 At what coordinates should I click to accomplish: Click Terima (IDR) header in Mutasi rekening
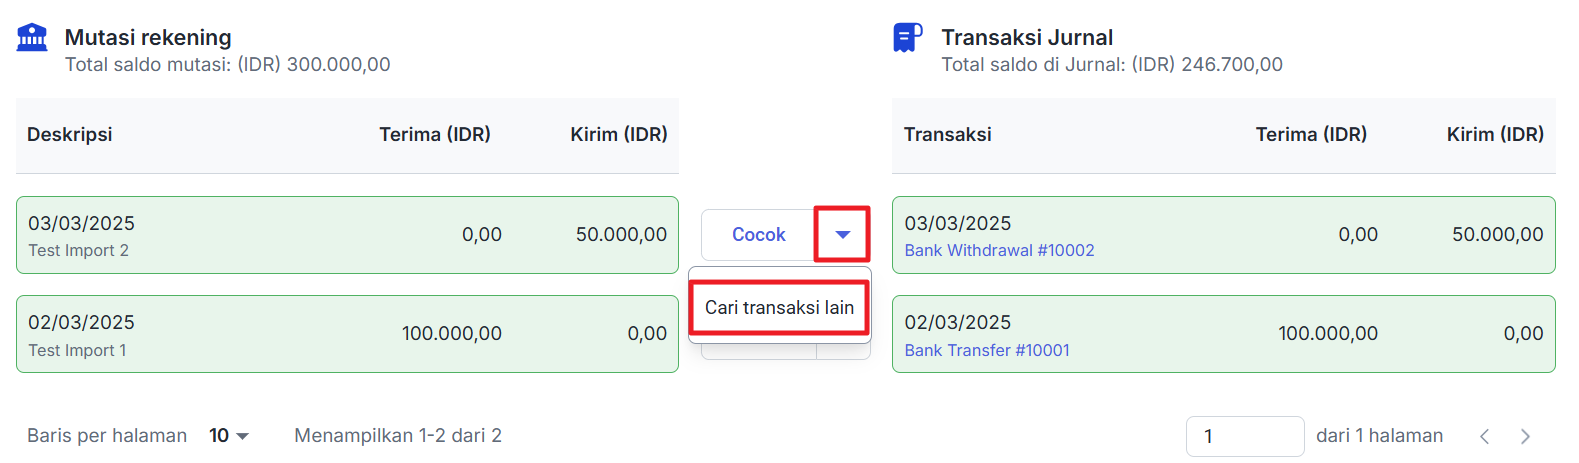[x=435, y=135]
